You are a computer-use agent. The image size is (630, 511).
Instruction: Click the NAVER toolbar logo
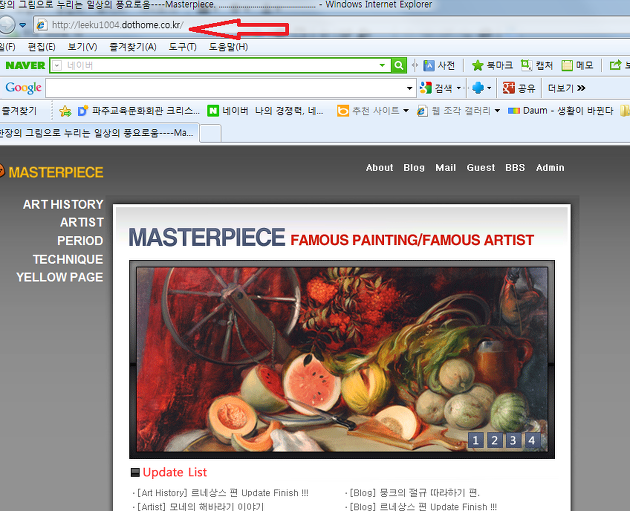[25, 65]
